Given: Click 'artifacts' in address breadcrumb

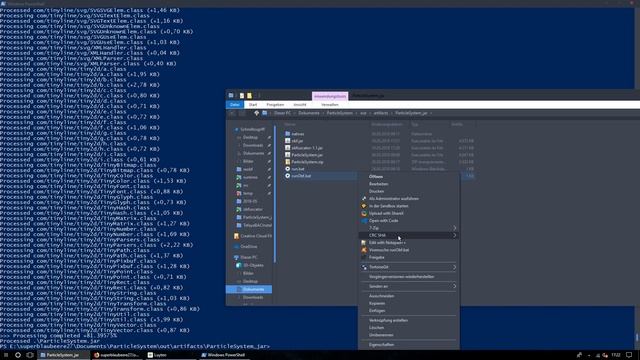Looking at the screenshot, I should pos(381,113).
